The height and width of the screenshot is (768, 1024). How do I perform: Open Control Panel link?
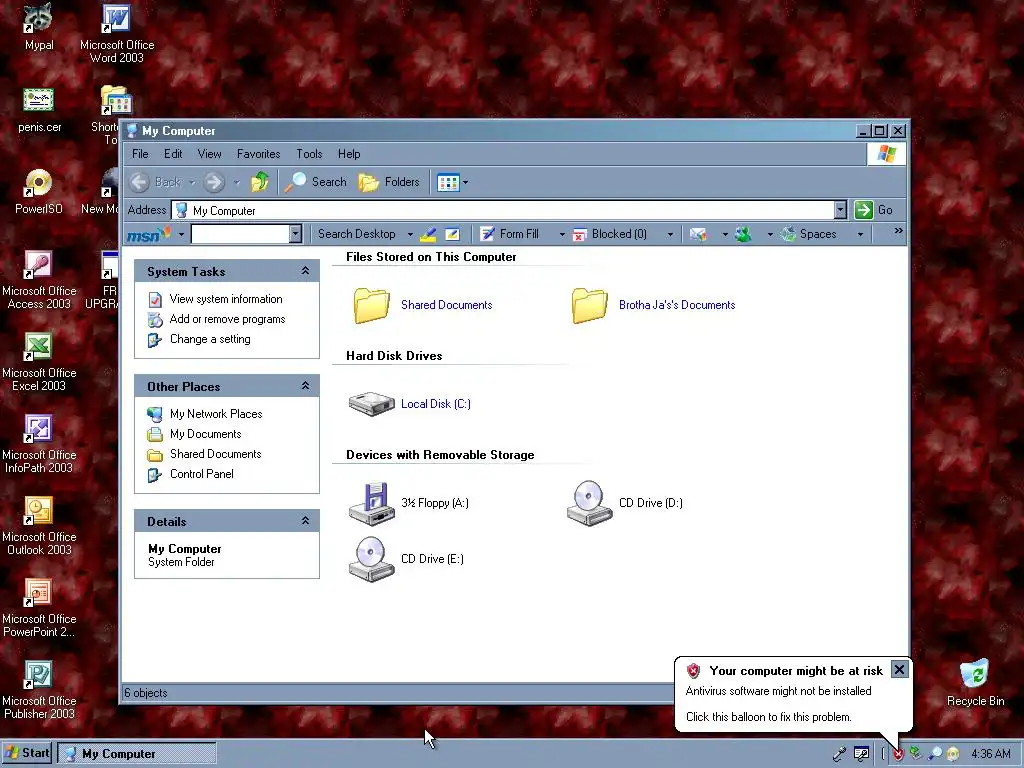pyautogui.click(x=201, y=474)
